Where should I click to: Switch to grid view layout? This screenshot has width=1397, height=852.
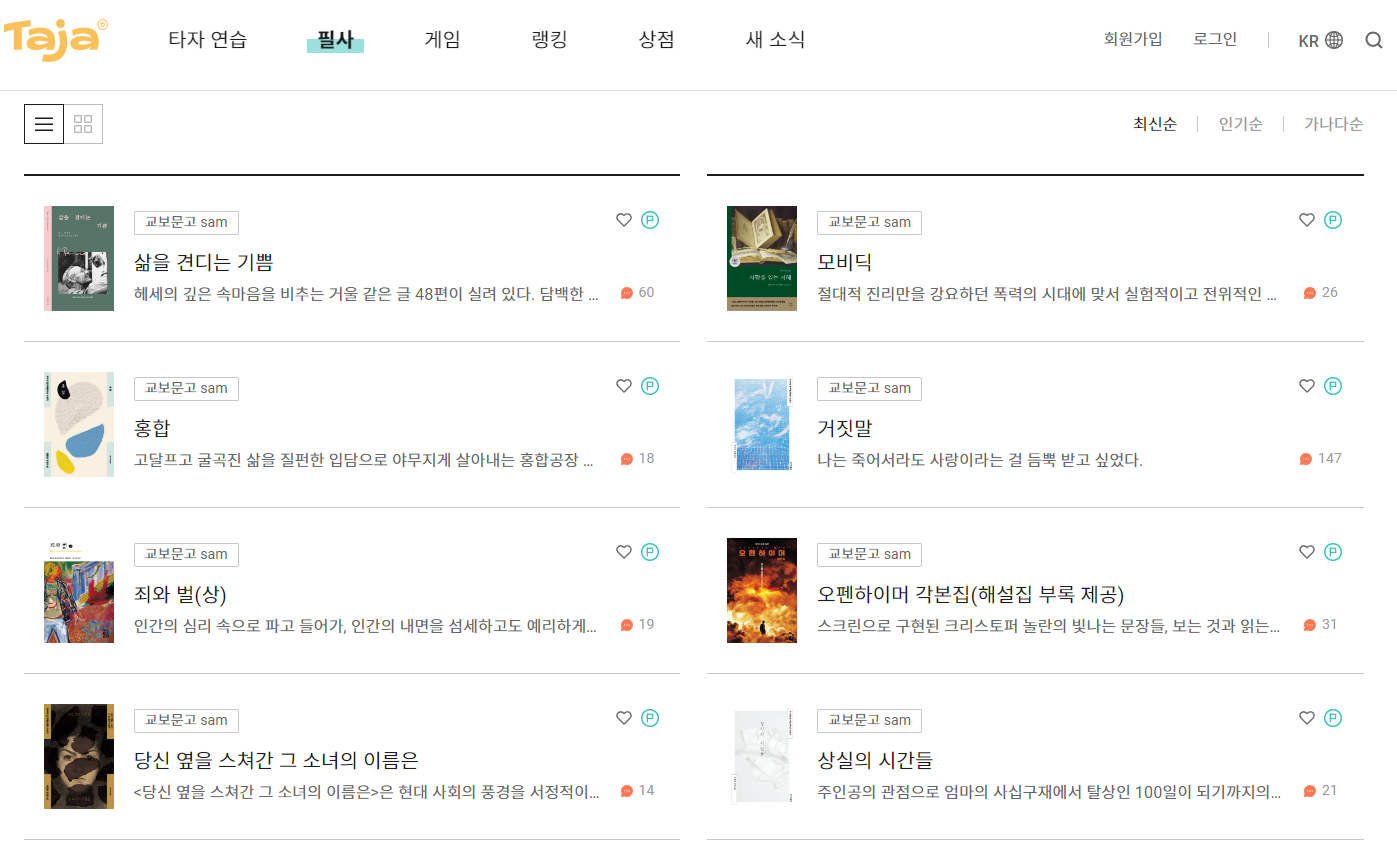(x=83, y=124)
